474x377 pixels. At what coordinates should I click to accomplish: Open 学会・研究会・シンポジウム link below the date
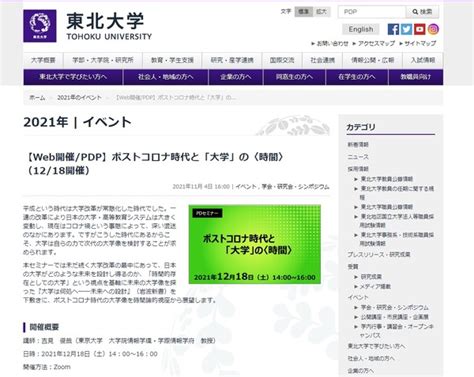point(295,187)
